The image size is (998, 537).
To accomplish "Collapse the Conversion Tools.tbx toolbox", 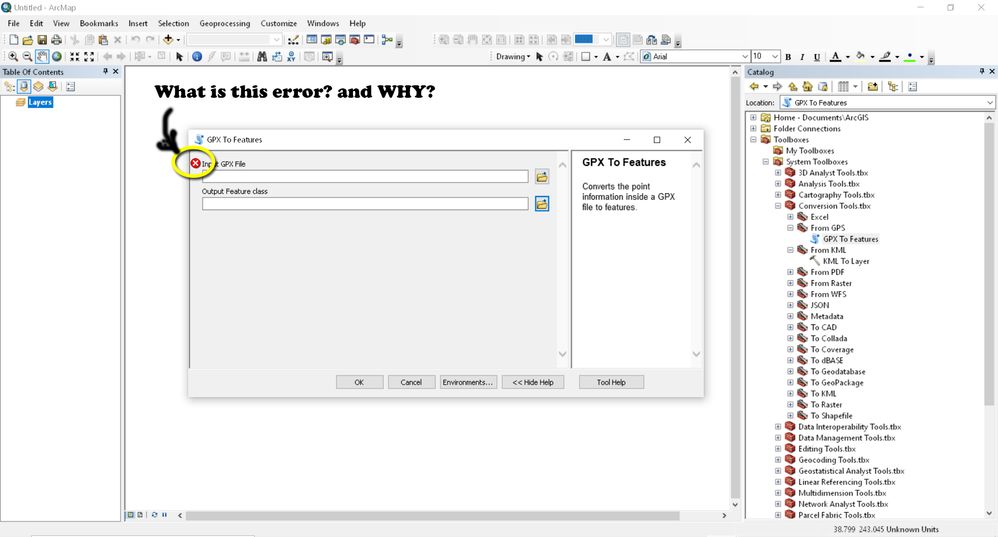I will pyautogui.click(x=778, y=206).
